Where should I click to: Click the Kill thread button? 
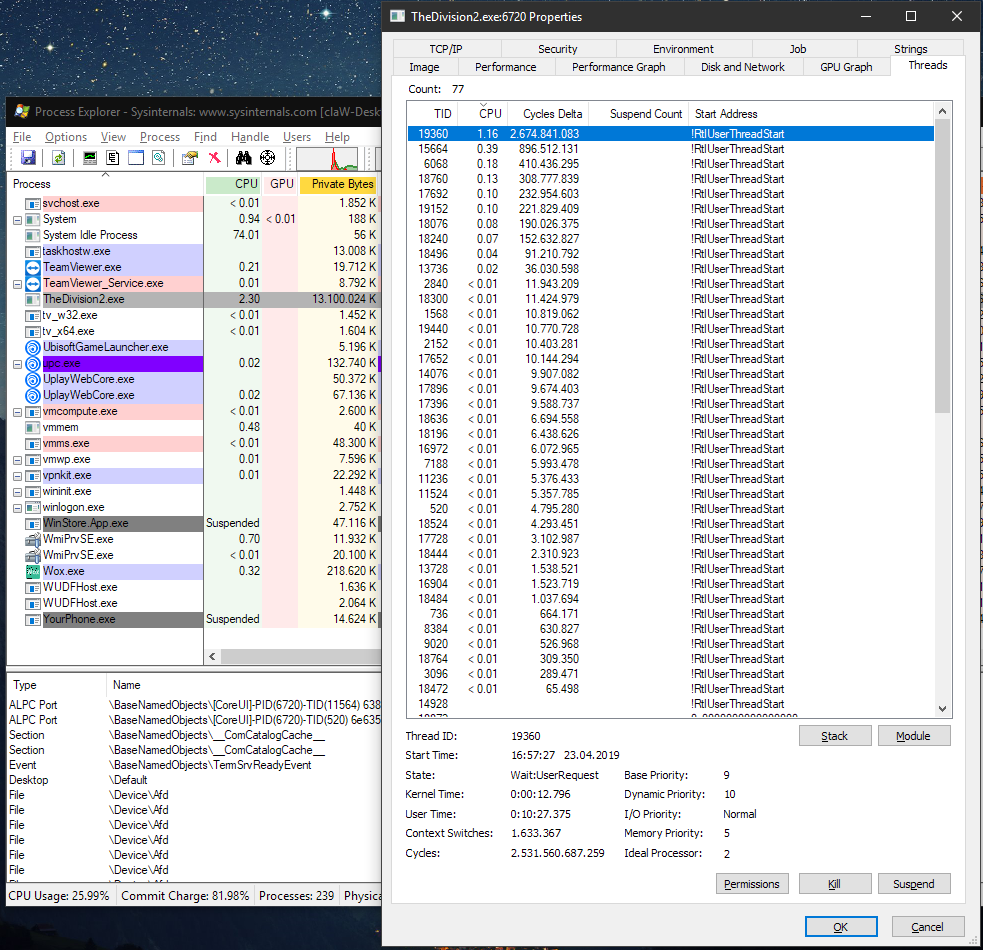coord(834,884)
